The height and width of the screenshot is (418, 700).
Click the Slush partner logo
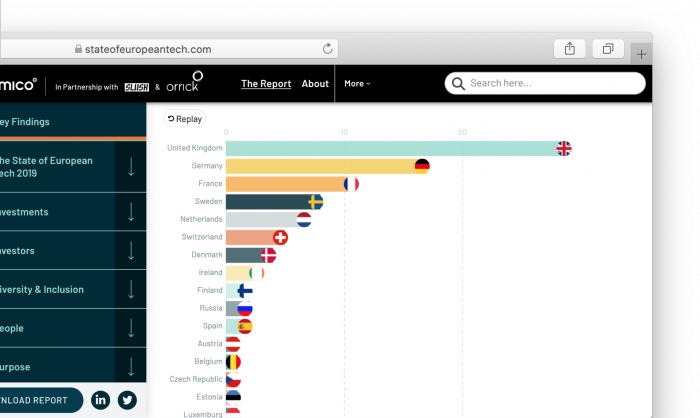click(137, 87)
